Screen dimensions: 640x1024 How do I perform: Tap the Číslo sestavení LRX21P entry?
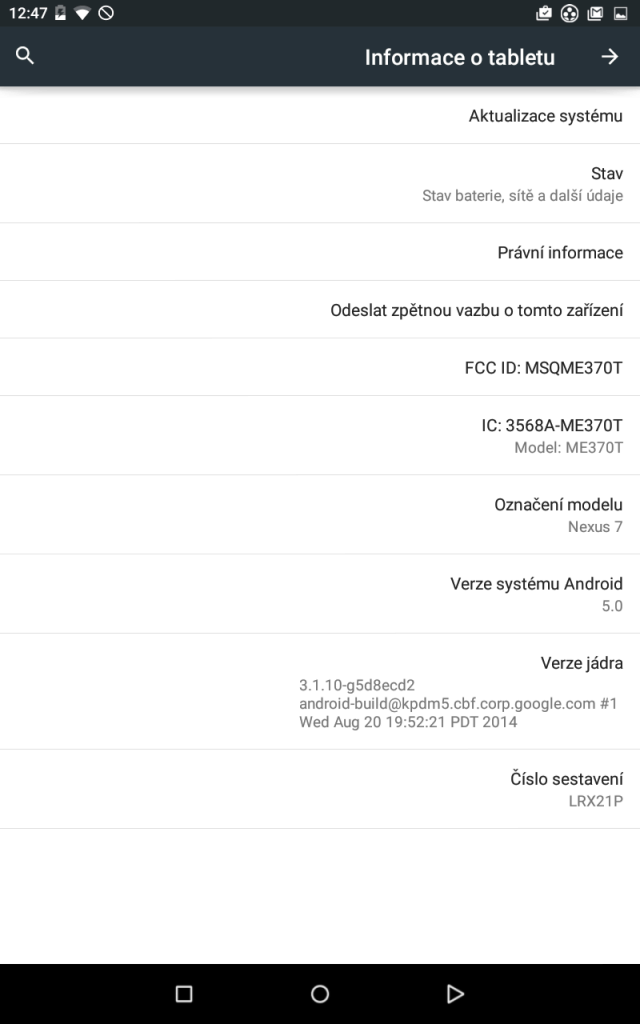[x=320, y=789]
